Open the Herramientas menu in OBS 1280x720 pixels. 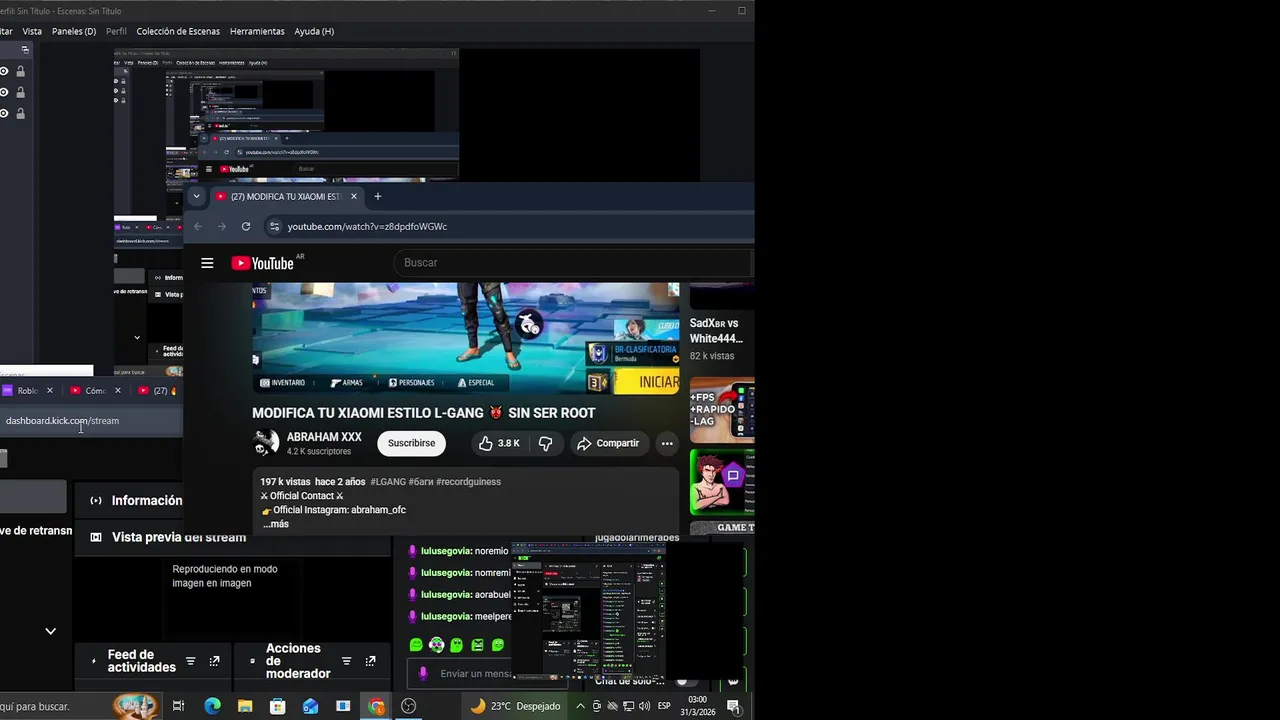(x=257, y=31)
